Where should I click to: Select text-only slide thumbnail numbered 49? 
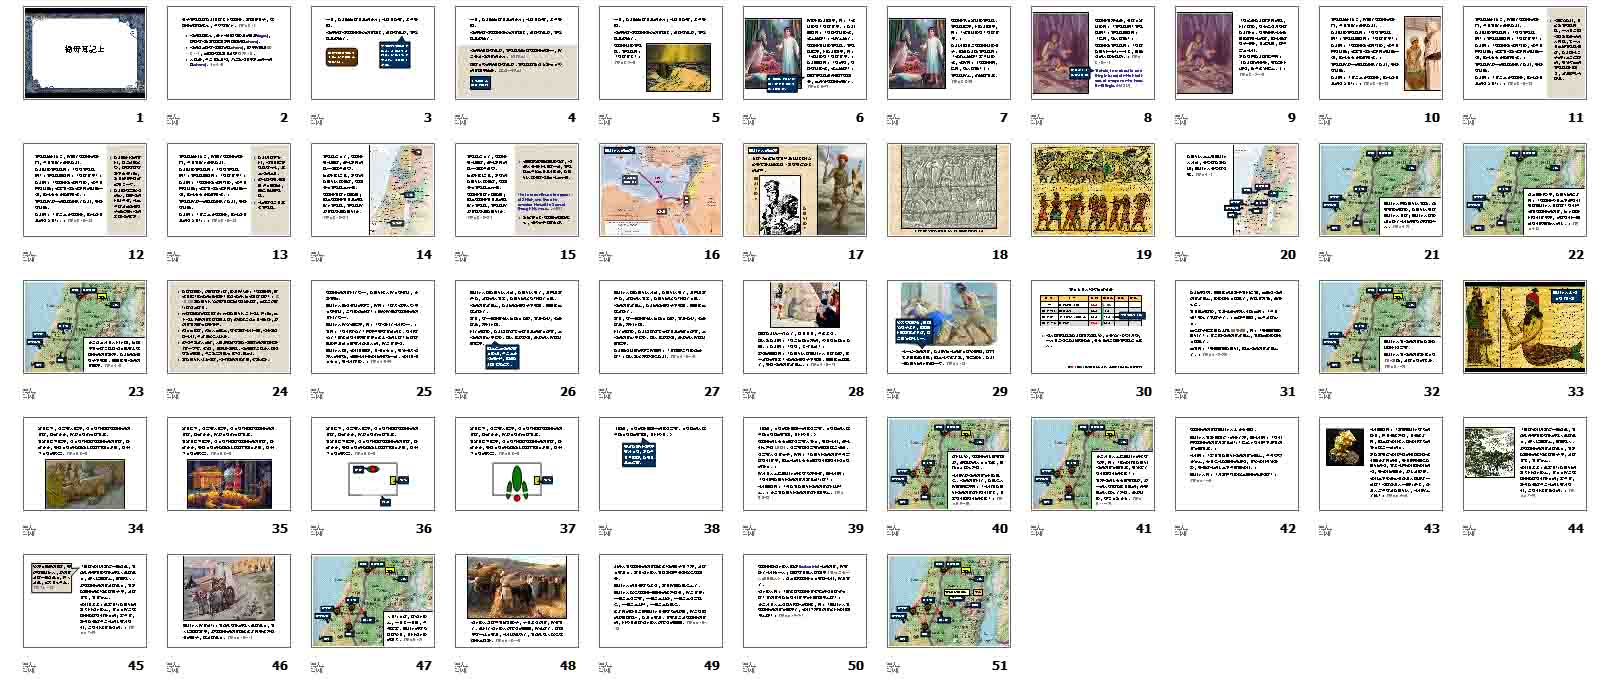[660, 601]
